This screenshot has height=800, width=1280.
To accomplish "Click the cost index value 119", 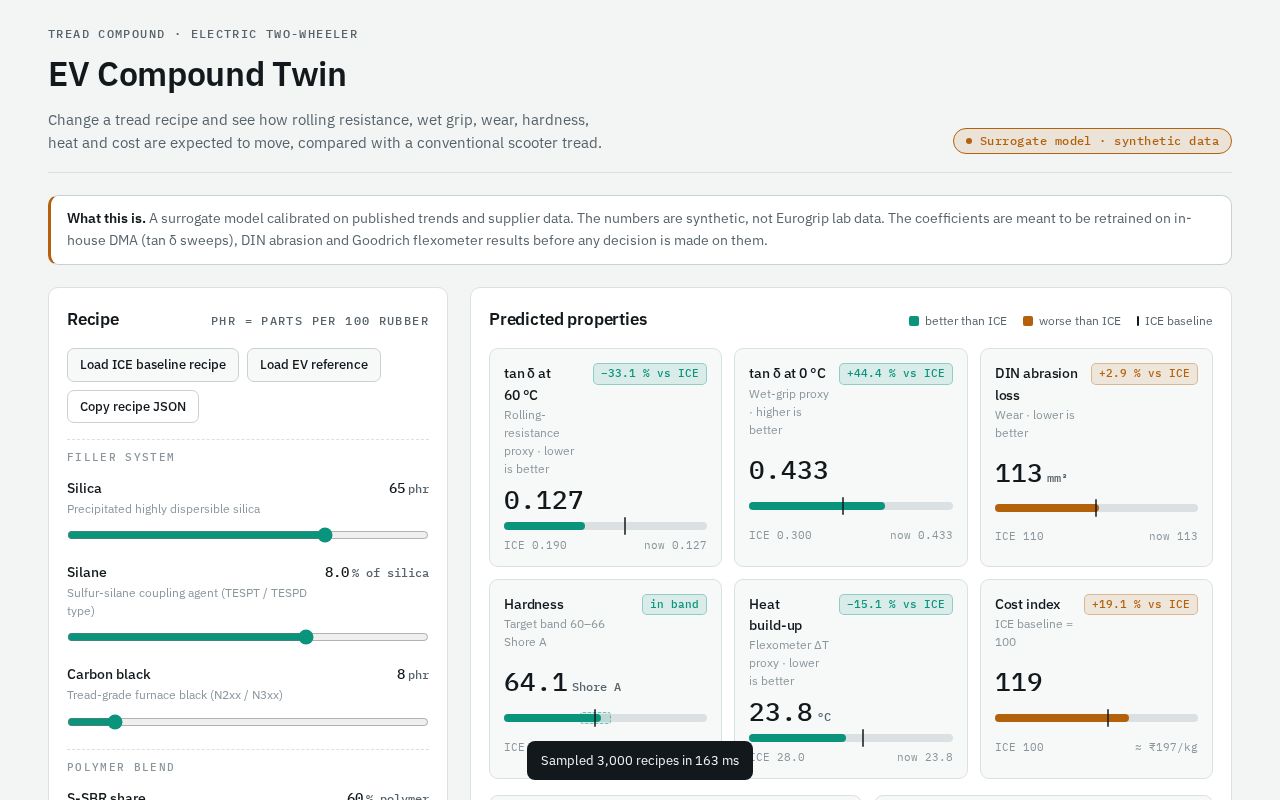I will (1018, 683).
